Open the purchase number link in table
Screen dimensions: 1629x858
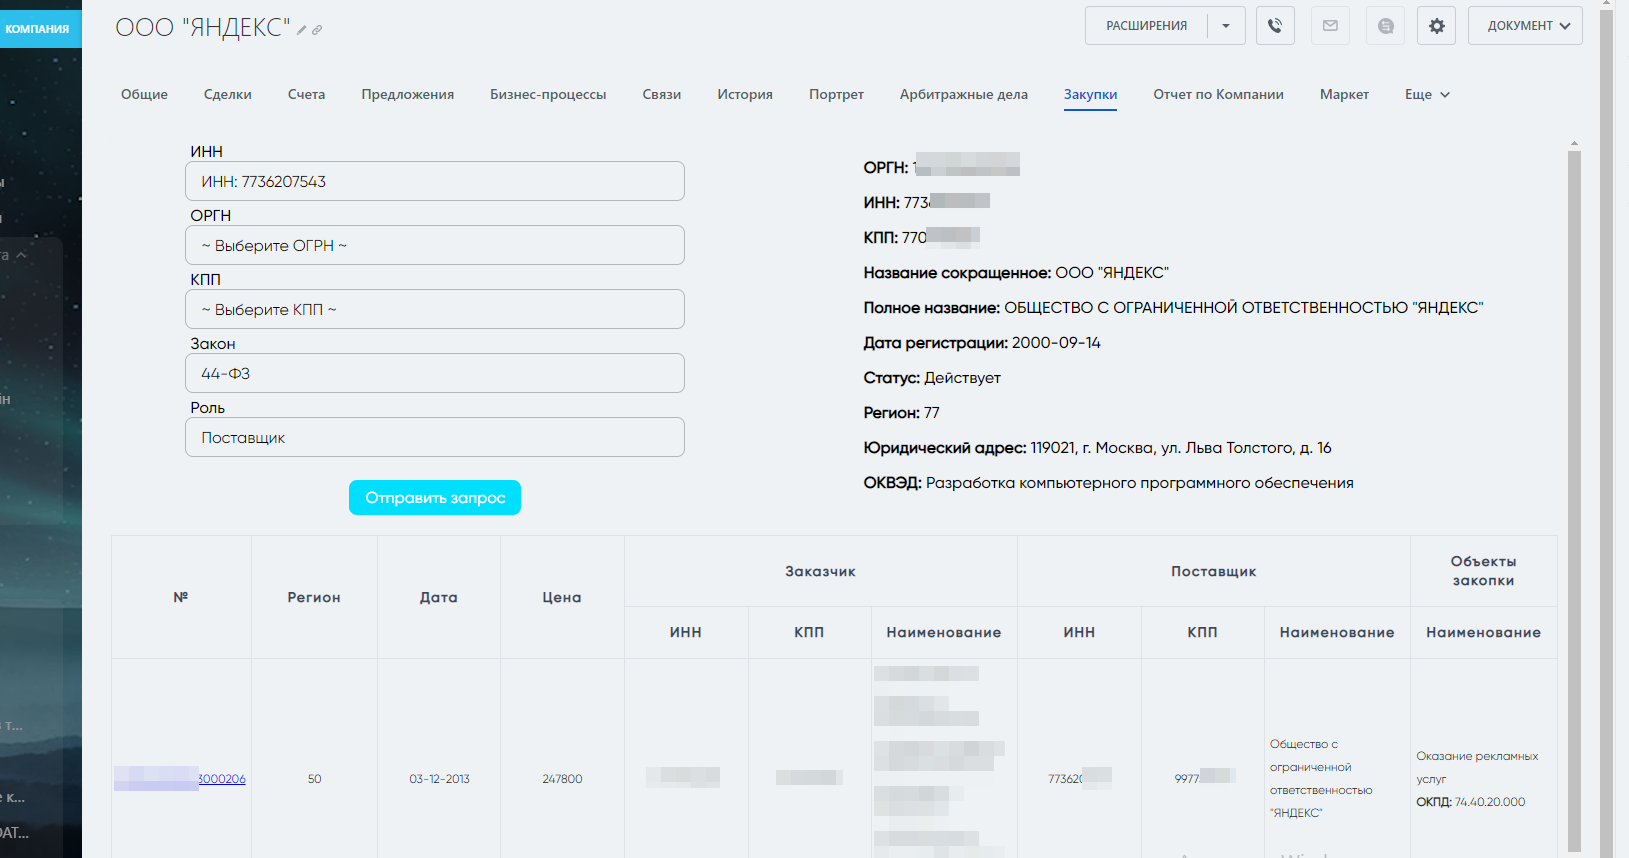[x=220, y=779]
